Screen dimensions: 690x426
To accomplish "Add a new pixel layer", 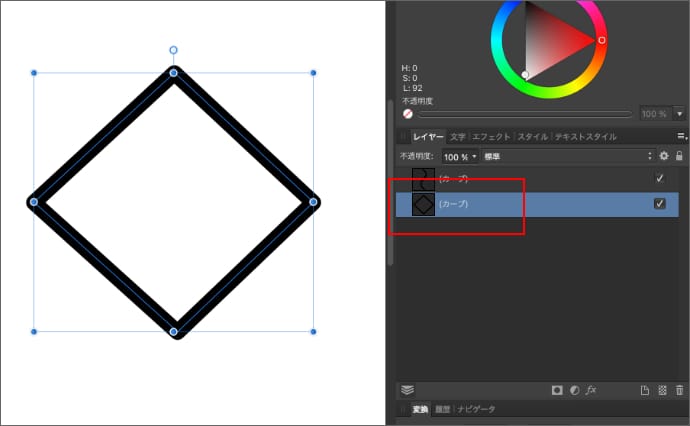I will coord(662,390).
